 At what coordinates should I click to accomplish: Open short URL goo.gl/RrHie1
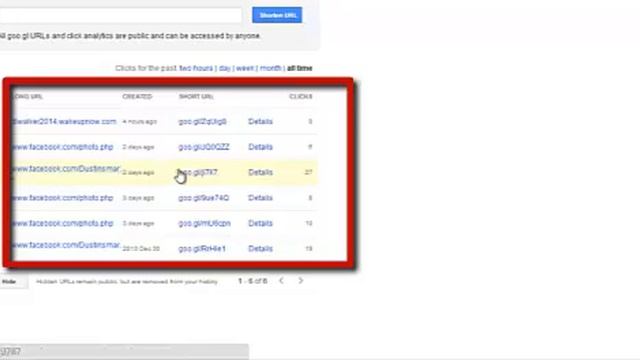202,249
